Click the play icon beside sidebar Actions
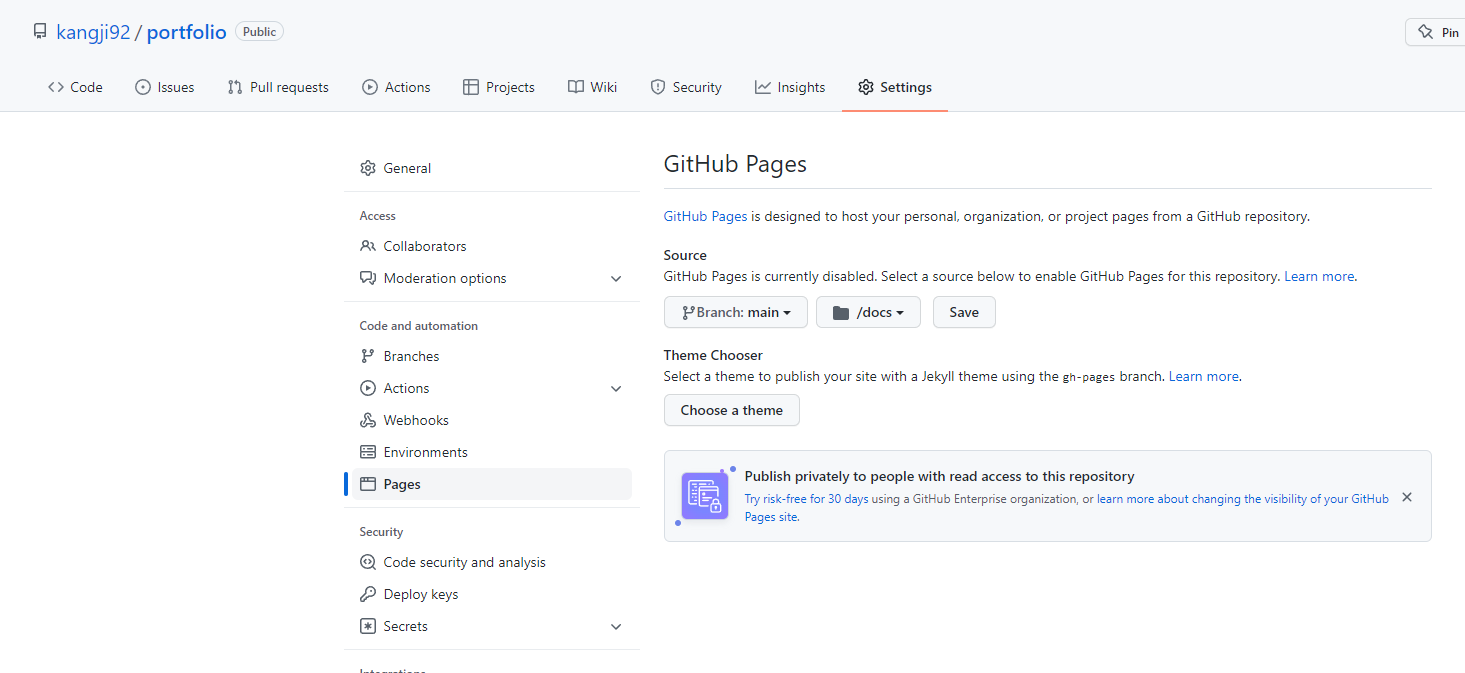The height and width of the screenshot is (673, 1465). tap(368, 388)
